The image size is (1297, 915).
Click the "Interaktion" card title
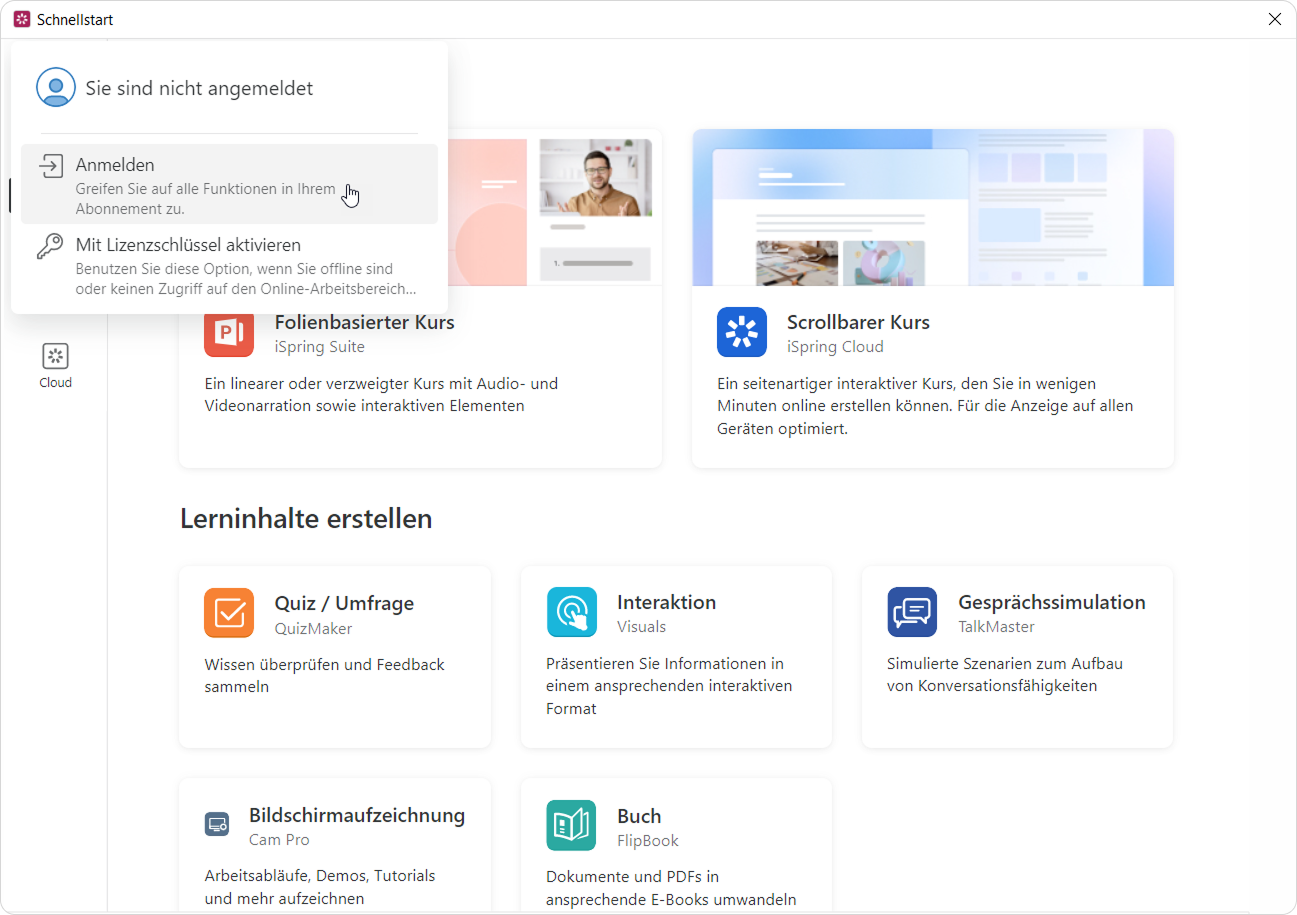(666, 602)
